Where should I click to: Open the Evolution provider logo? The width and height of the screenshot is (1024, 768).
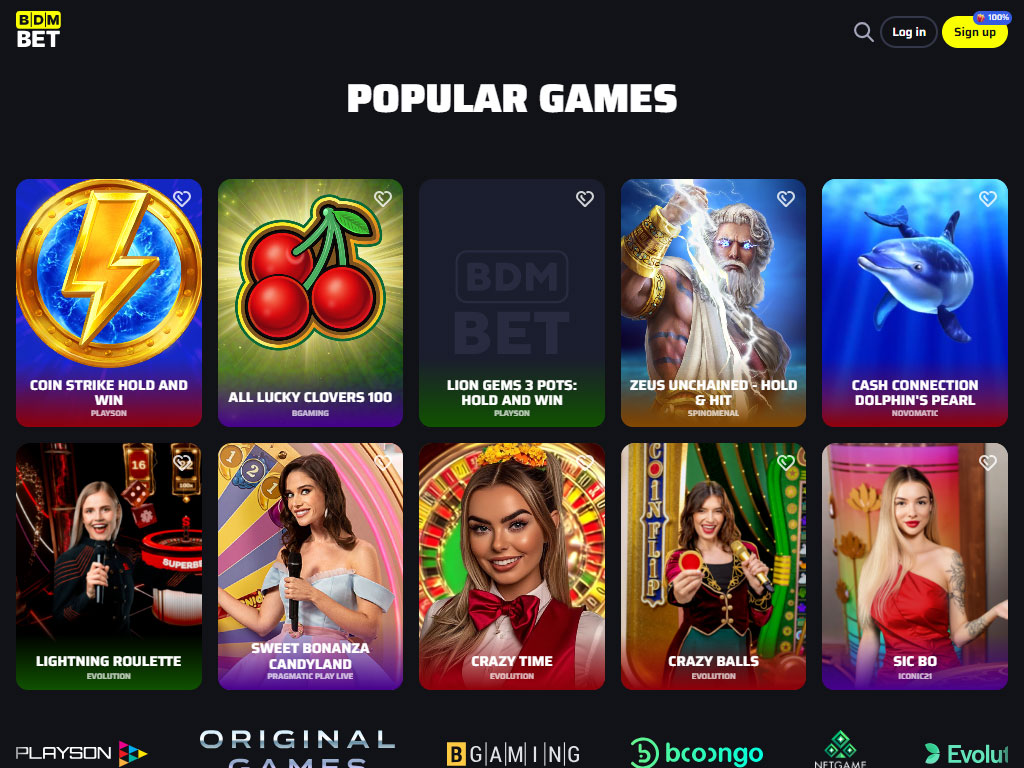coord(967,754)
